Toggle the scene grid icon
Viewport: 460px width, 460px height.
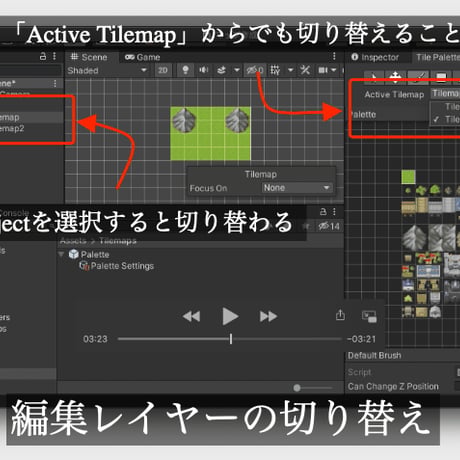pos(275,70)
